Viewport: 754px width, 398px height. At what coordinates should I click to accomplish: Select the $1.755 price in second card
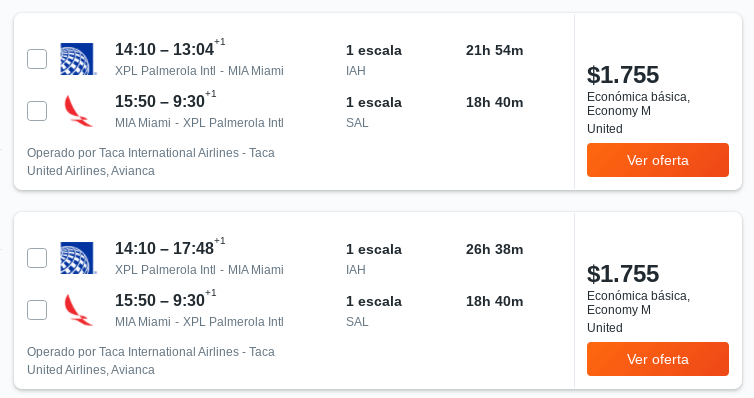623,274
